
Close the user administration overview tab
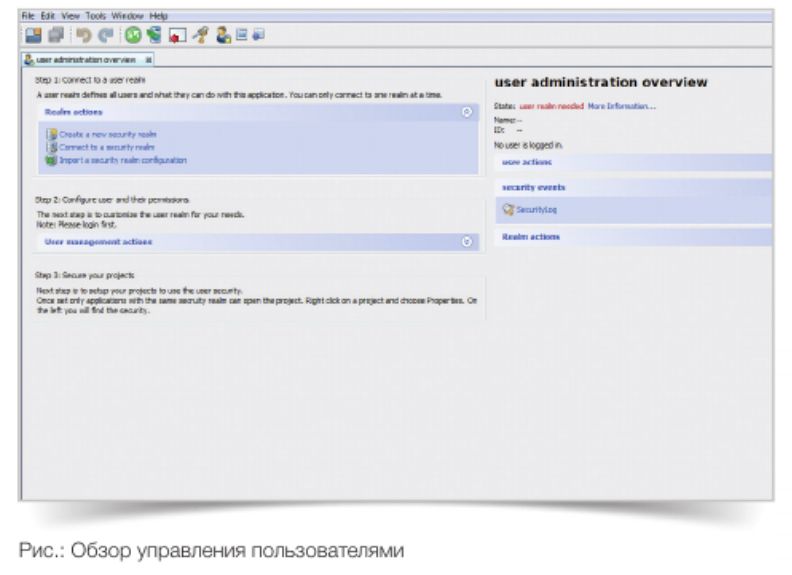149,60
